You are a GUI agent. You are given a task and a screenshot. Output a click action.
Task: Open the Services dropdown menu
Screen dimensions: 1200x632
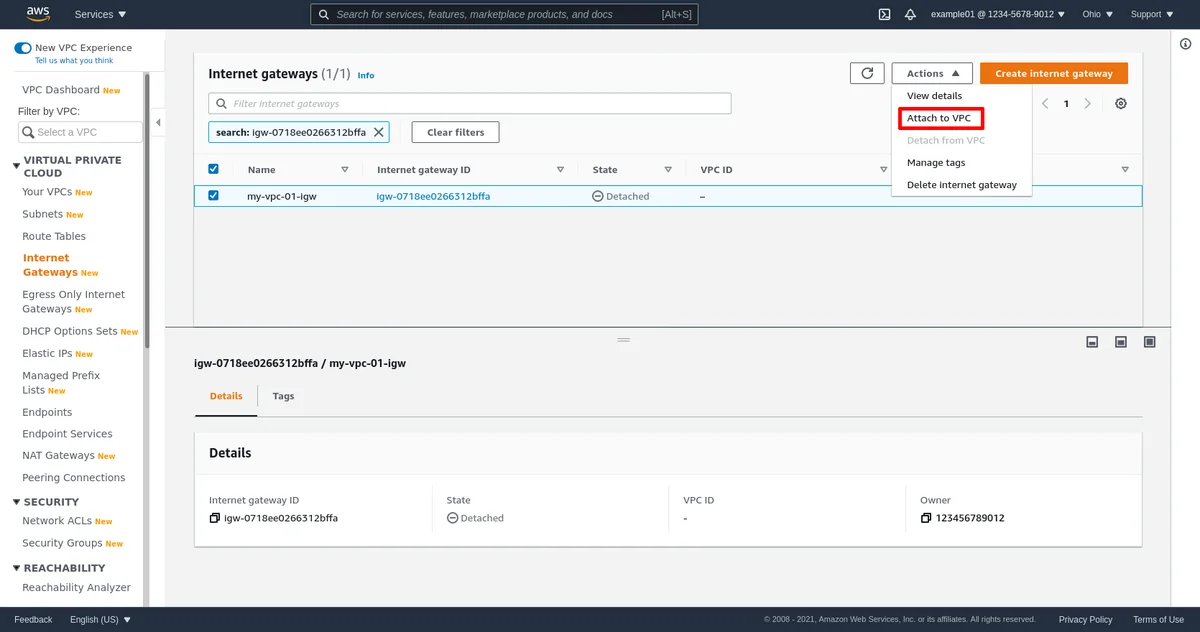(100, 14)
